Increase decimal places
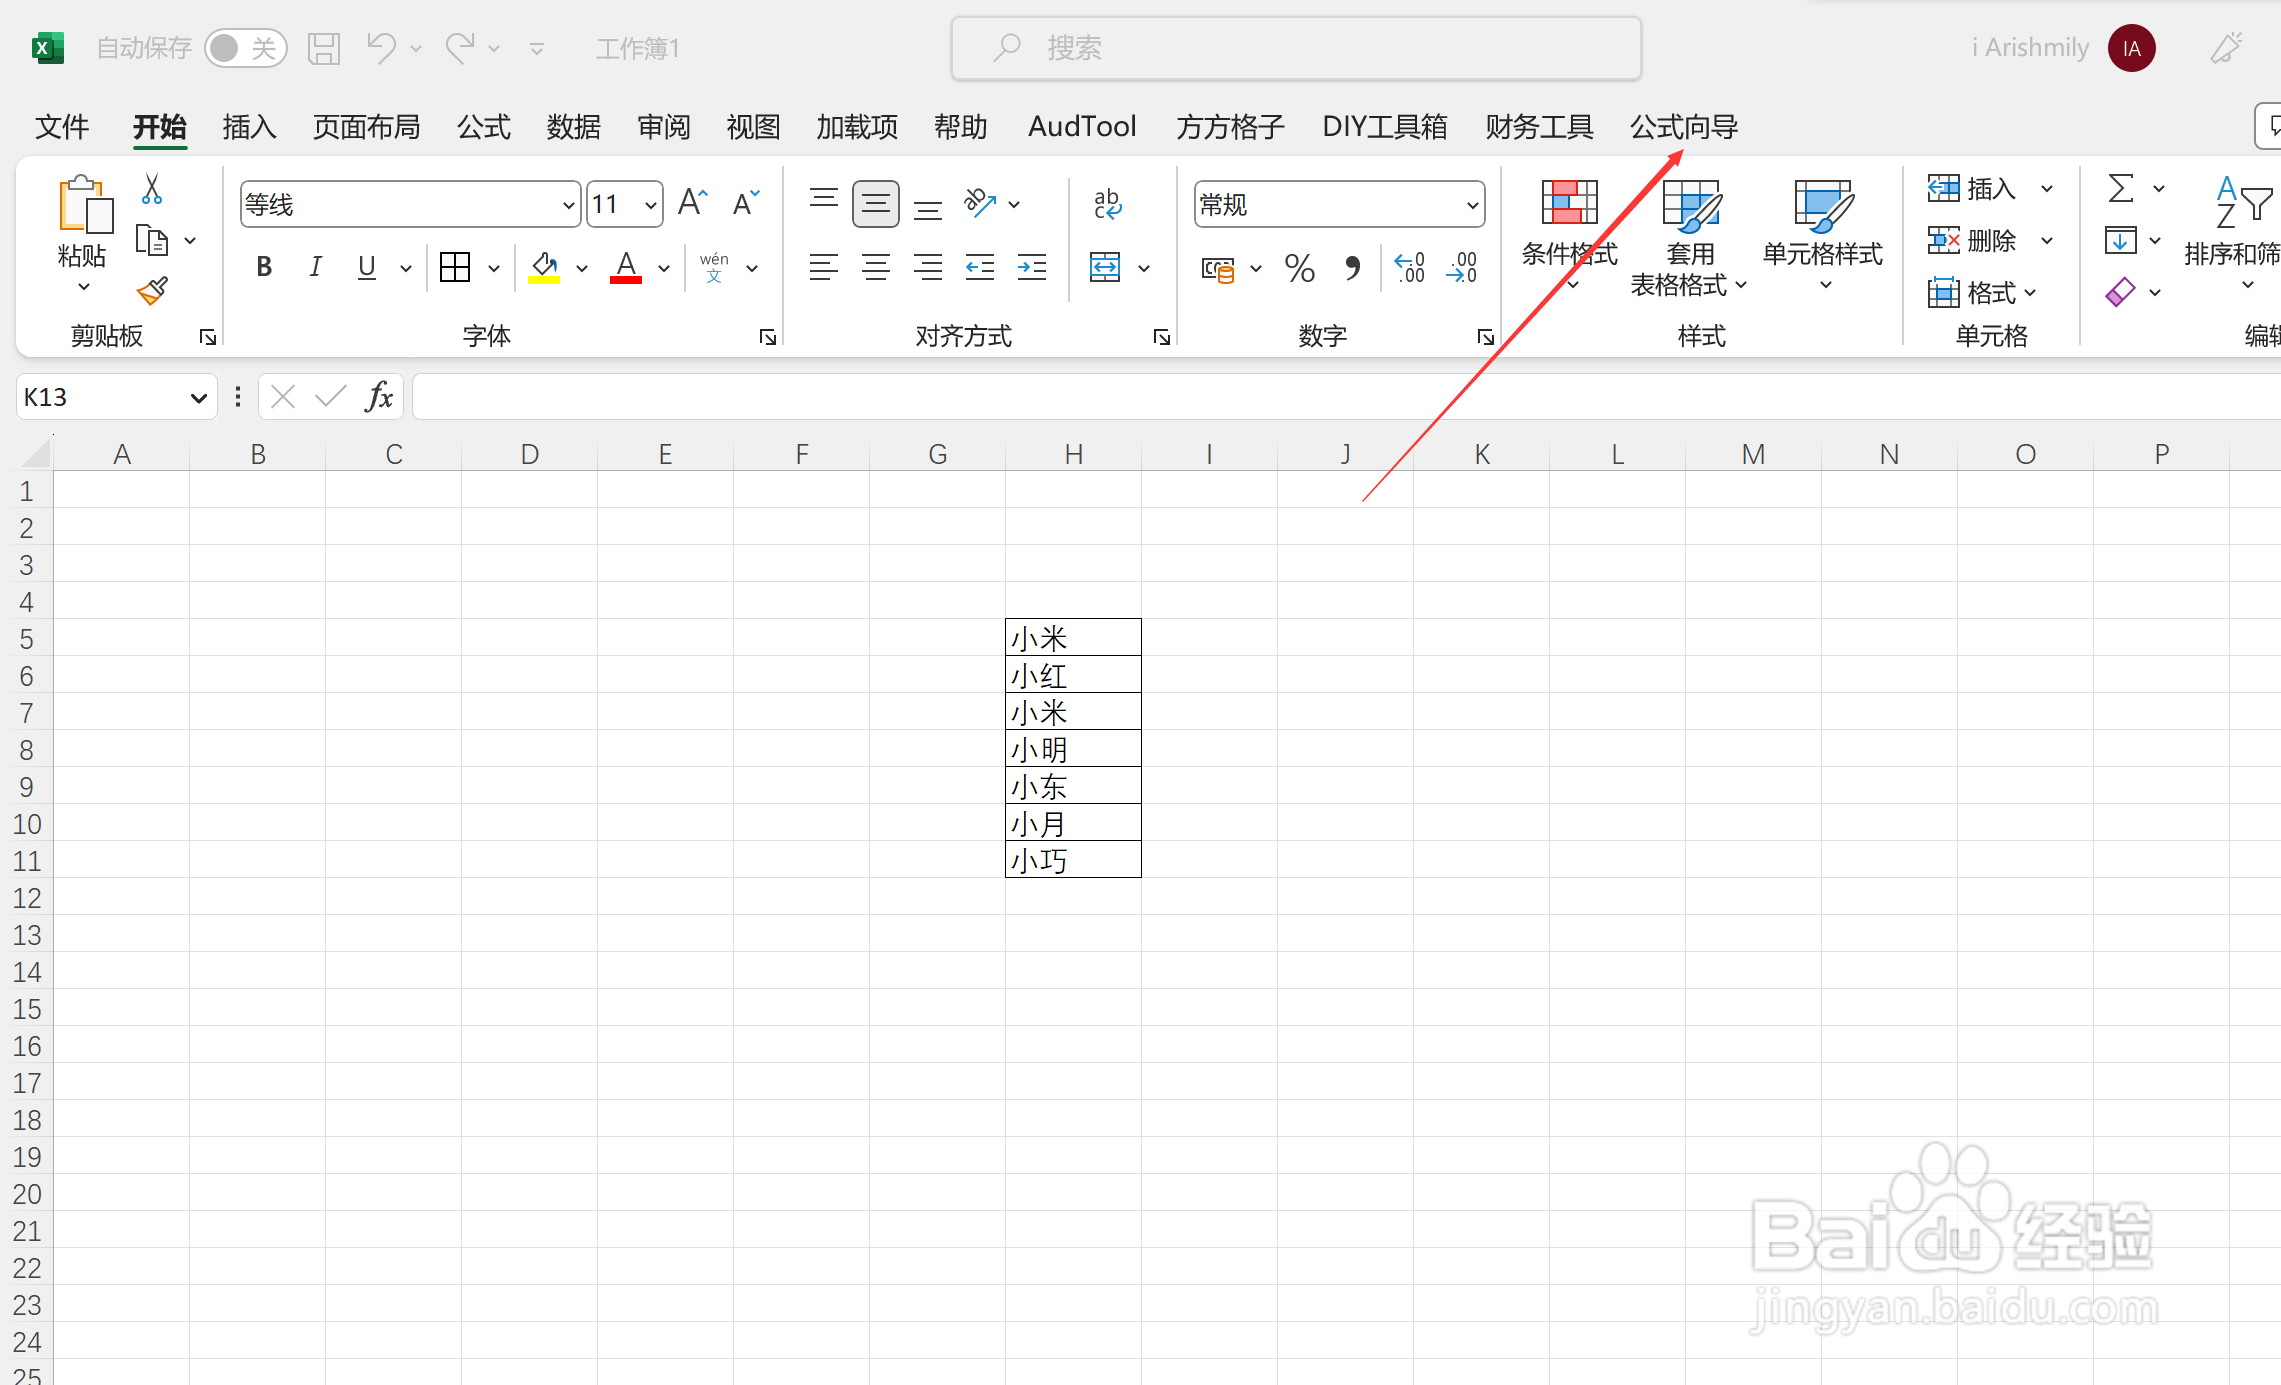The width and height of the screenshot is (2281, 1385). coord(1409,267)
